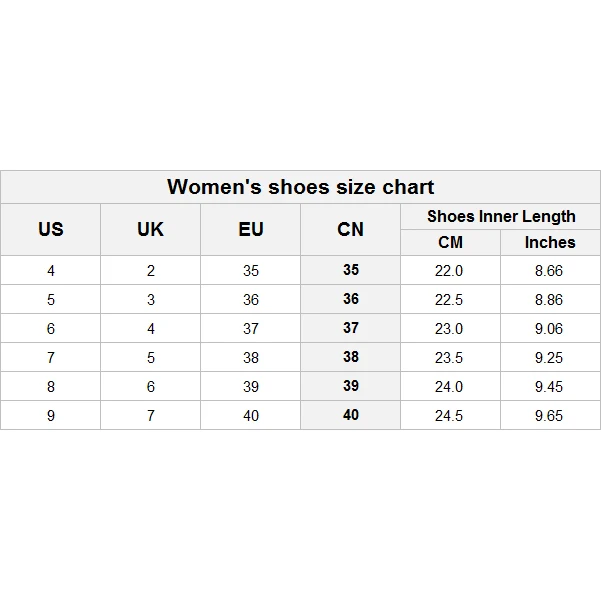Click the Women's shoes size chart title
The width and height of the screenshot is (601, 601).
tap(300, 187)
